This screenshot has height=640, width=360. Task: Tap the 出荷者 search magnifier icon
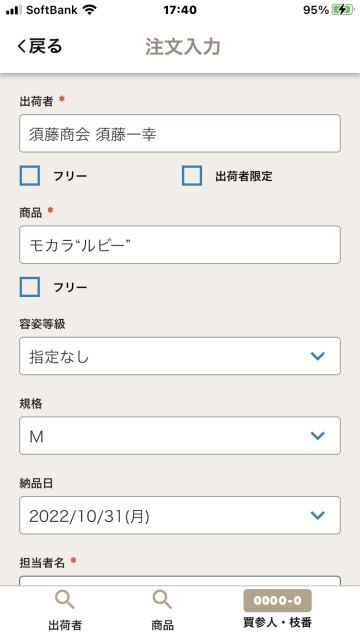coord(65,600)
